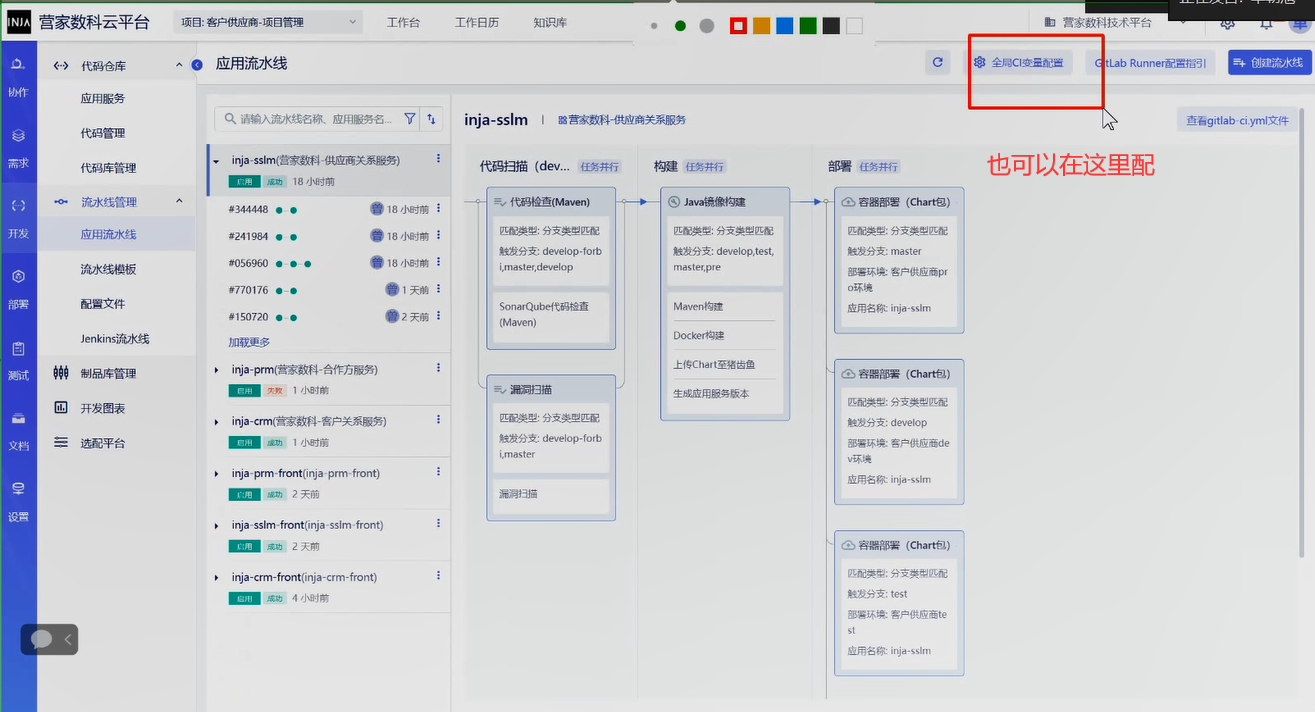Image resolution: width=1315 pixels, height=712 pixels.
Task: Open the gear settings icon in the top bar
Action: tap(1228, 23)
